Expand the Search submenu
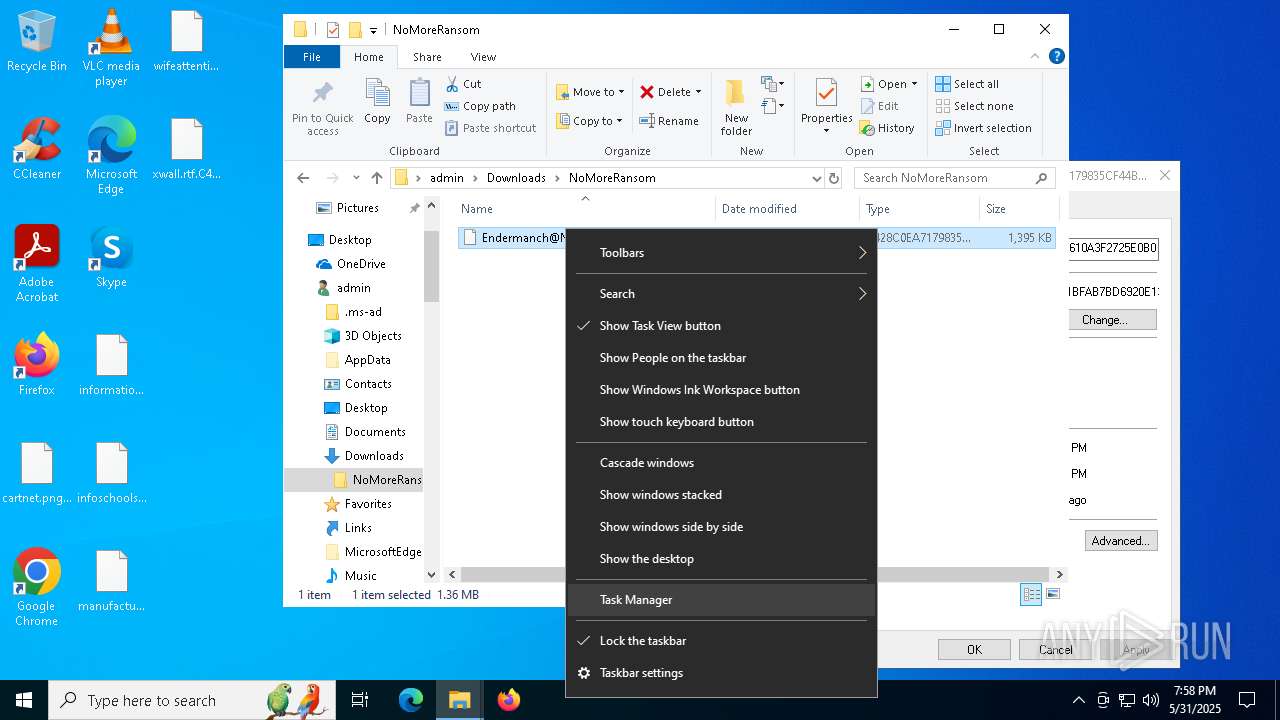Viewport: 1280px width, 720px height. [721, 294]
